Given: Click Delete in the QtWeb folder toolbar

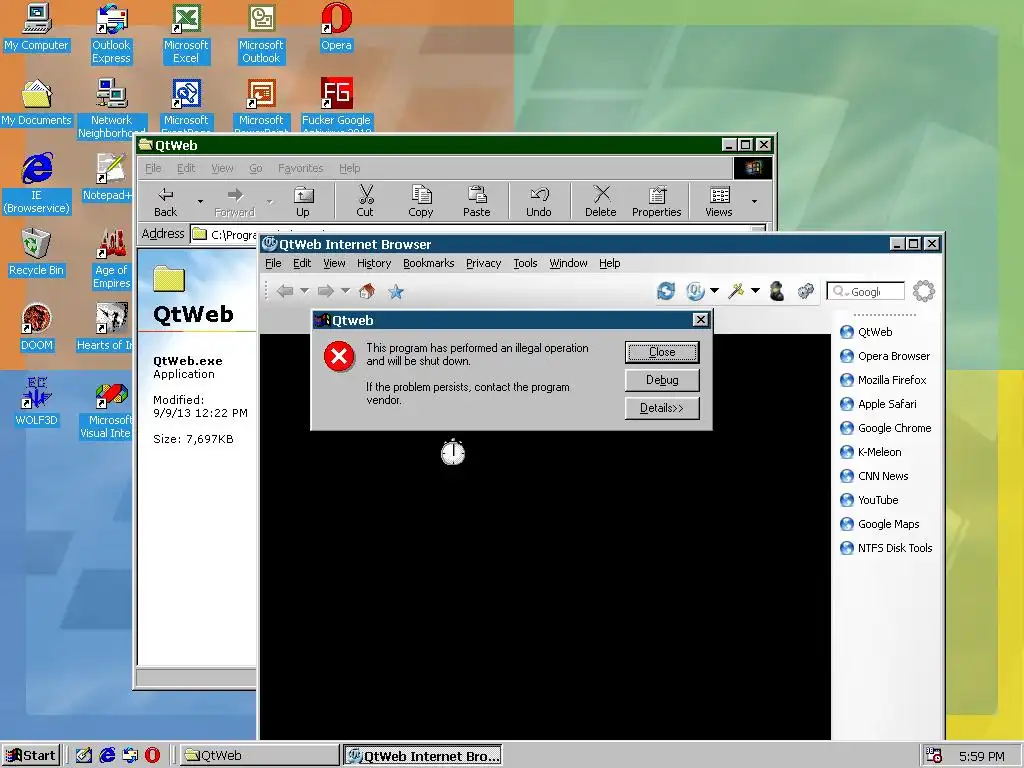Looking at the screenshot, I should click(x=601, y=200).
